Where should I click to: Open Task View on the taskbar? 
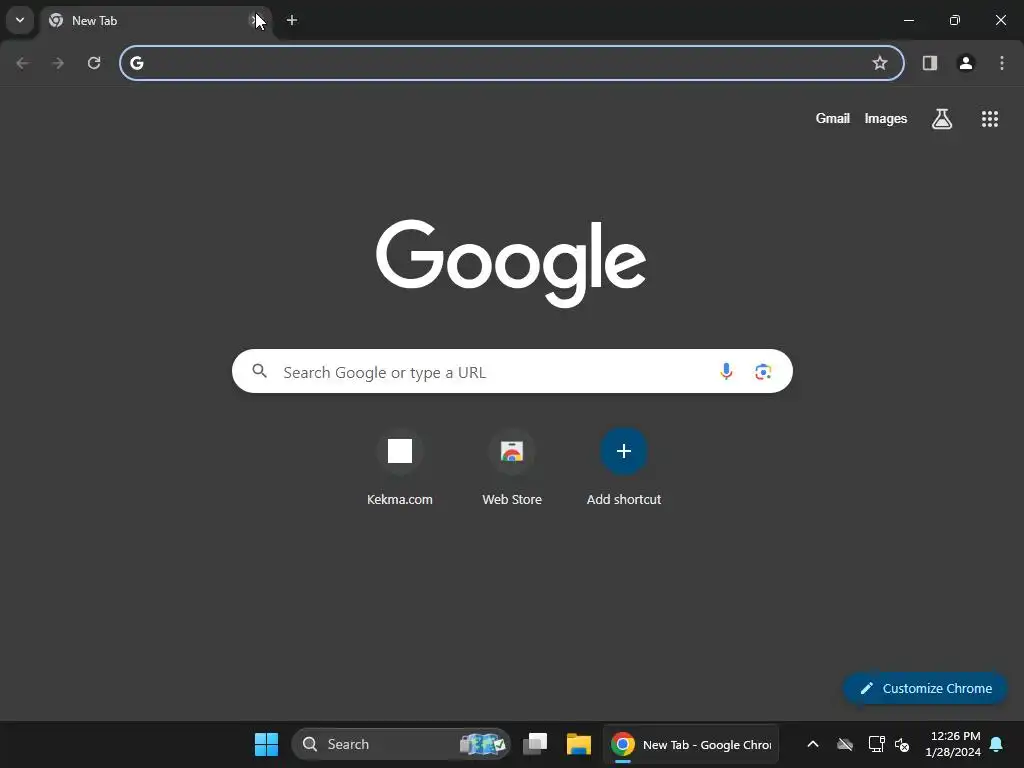pos(535,744)
